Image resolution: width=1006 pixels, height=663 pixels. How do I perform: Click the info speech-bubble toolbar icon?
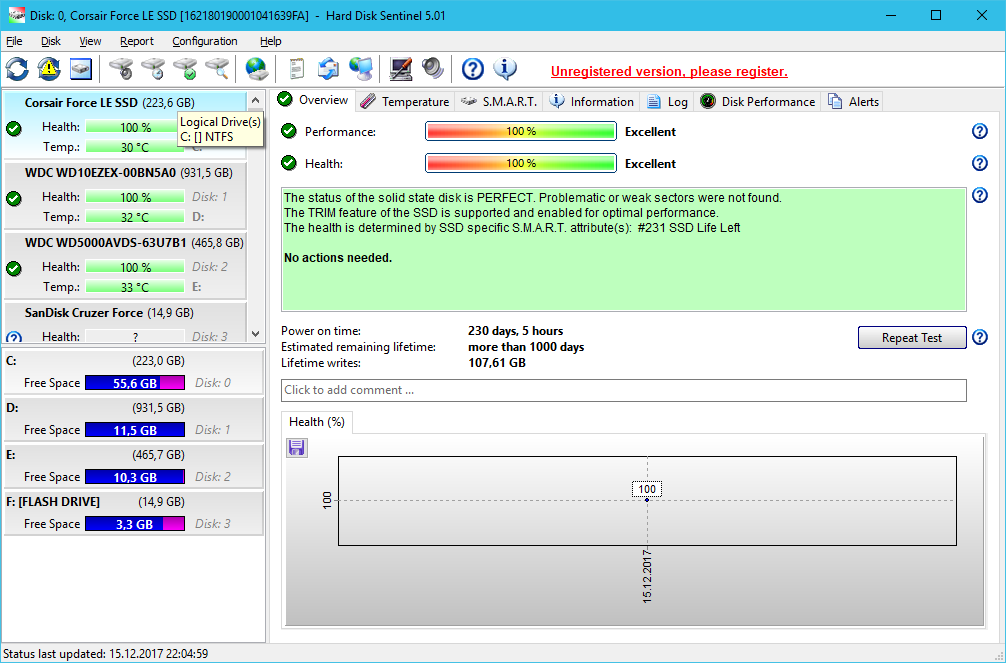point(505,69)
